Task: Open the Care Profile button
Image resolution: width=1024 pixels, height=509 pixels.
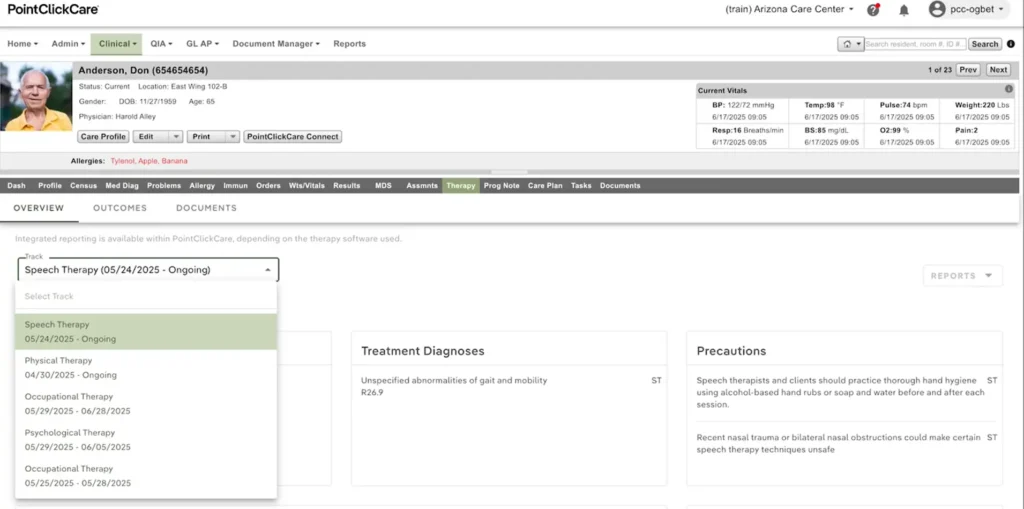Action: [103, 137]
